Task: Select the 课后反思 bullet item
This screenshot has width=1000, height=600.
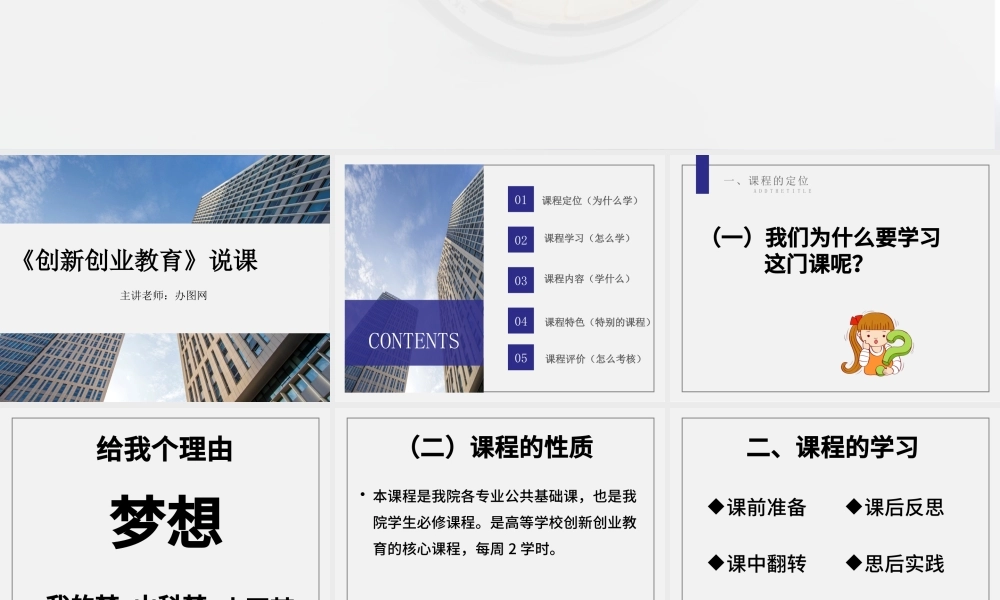Action: click(895, 507)
